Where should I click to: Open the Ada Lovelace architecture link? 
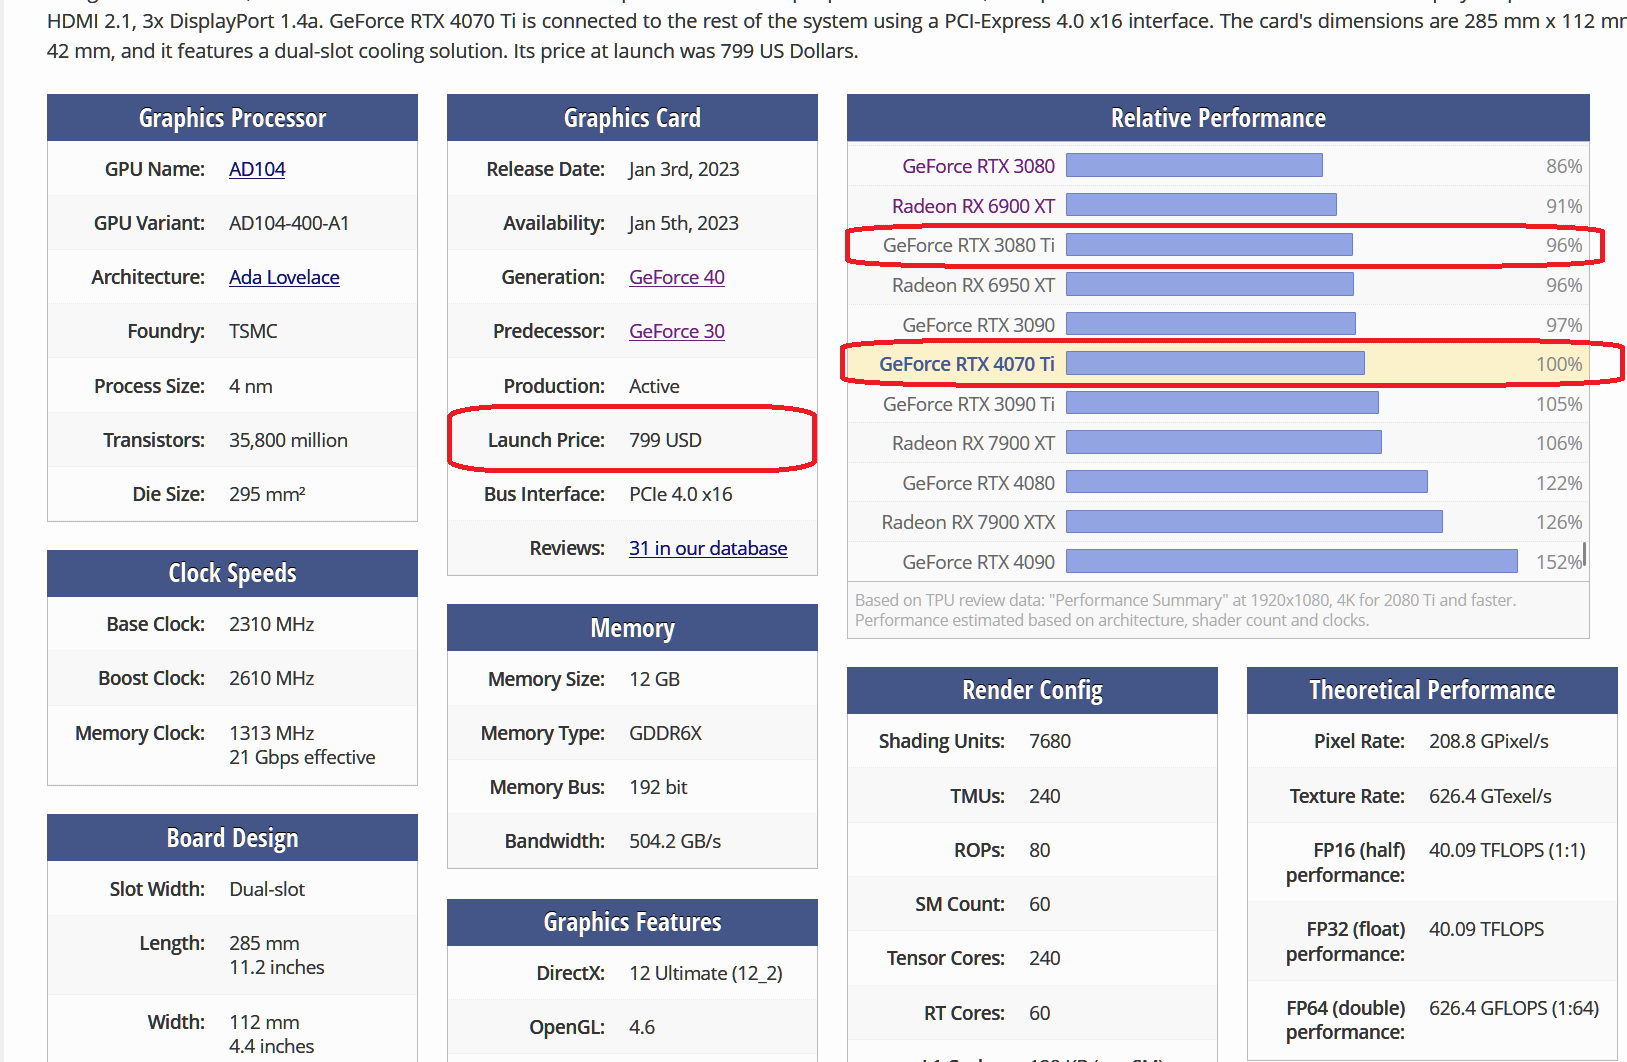tap(284, 277)
